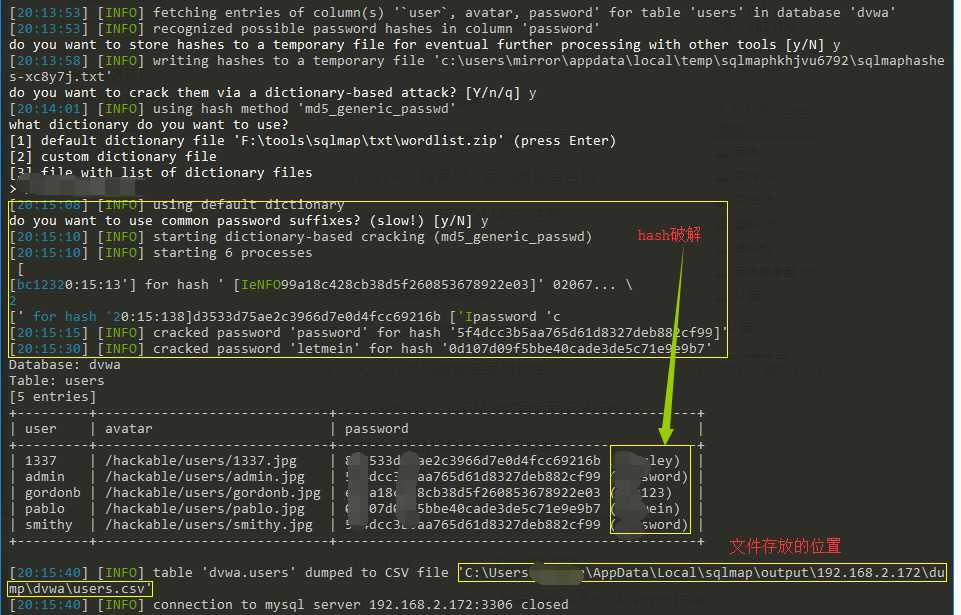Click the text 'md5_generic_passwd' in the hash method line
This screenshot has height=615, width=961.
[x=376, y=109]
